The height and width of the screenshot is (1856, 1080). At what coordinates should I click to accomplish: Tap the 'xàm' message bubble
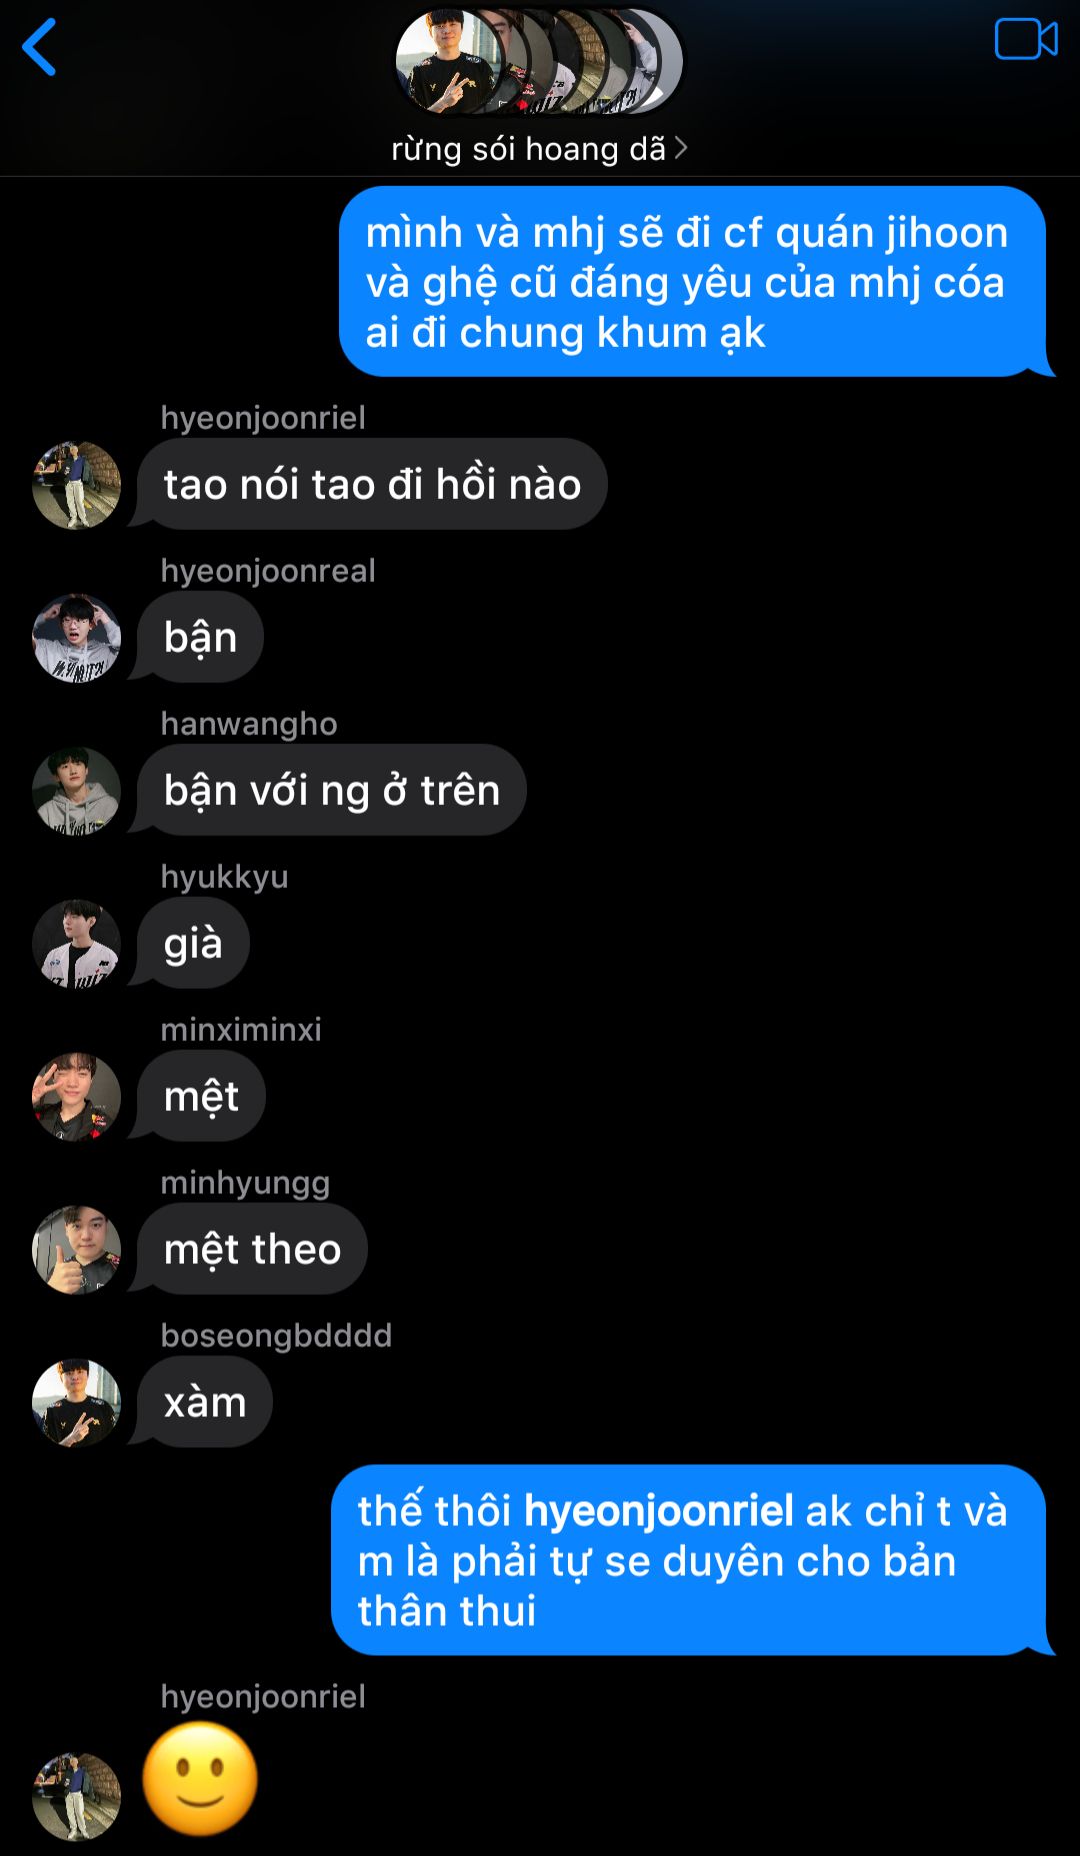pos(205,1402)
